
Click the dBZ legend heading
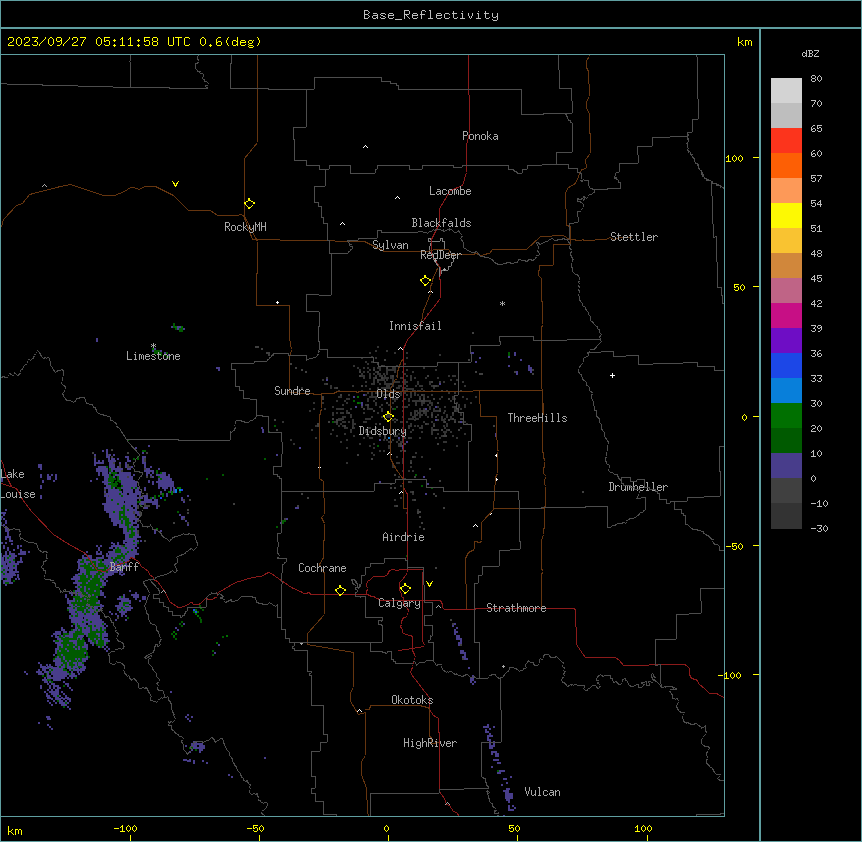810,54
